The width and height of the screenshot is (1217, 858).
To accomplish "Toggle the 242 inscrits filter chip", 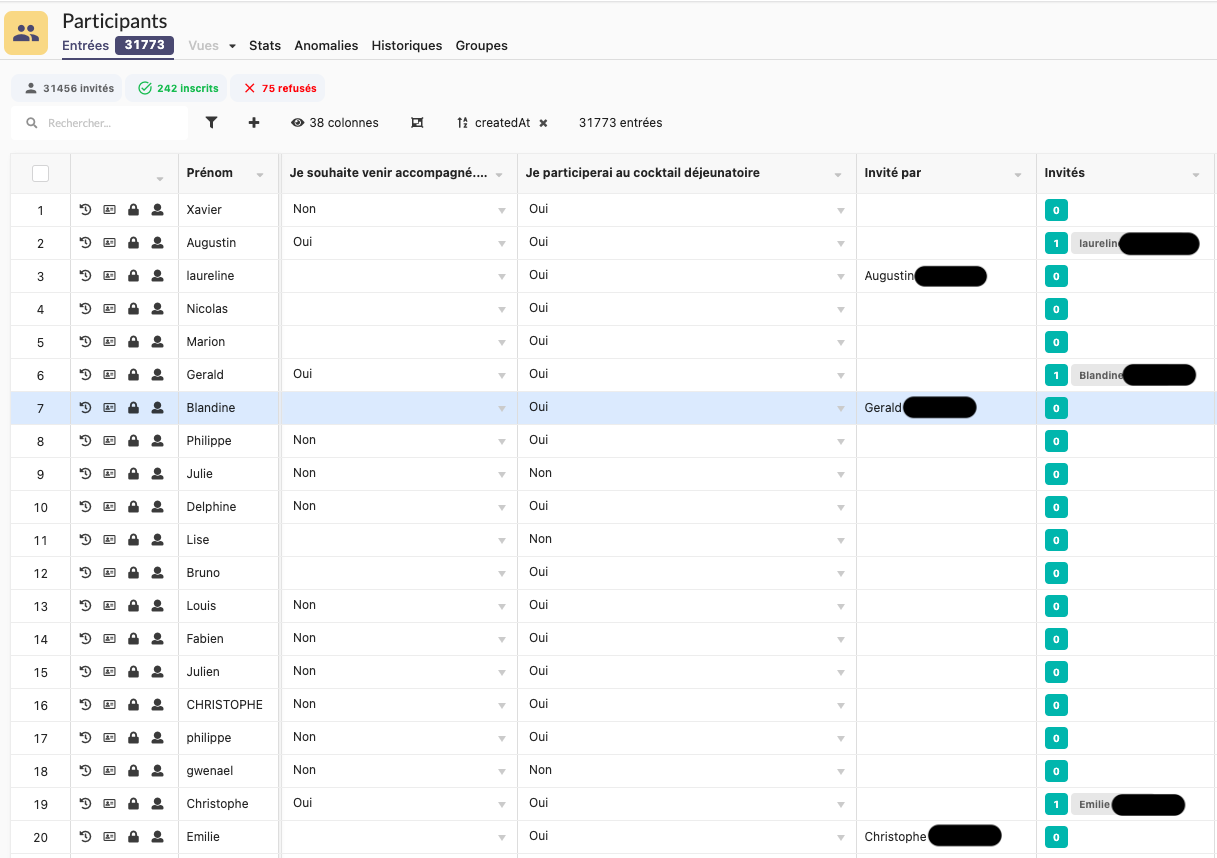I will pos(178,88).
